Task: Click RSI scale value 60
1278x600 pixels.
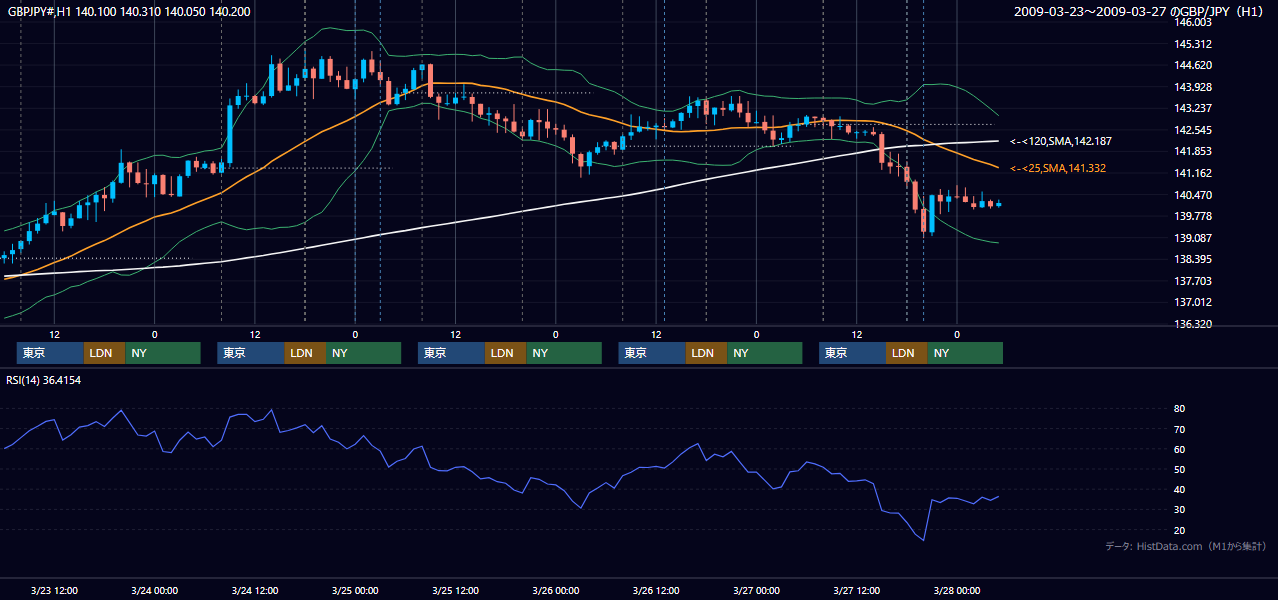Action: [x=1180, y=449]
